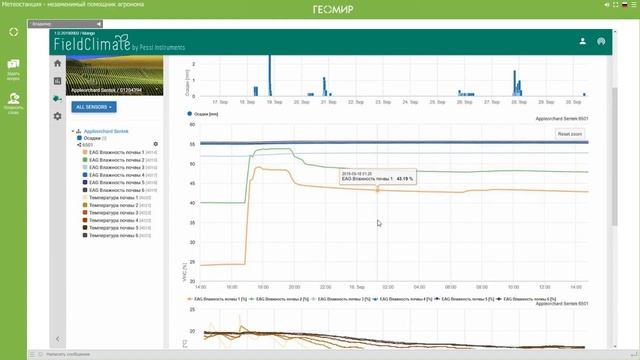Toggle EAG Влажность почвы 4 sensor
This screenshot has width=640, height=360.
click(85, 175)
